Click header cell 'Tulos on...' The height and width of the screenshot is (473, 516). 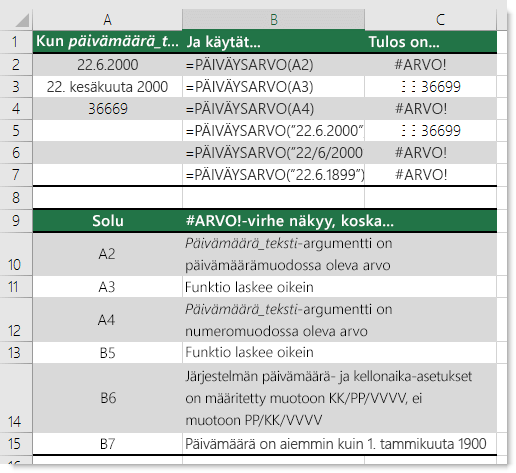click(x=431, y=42)
